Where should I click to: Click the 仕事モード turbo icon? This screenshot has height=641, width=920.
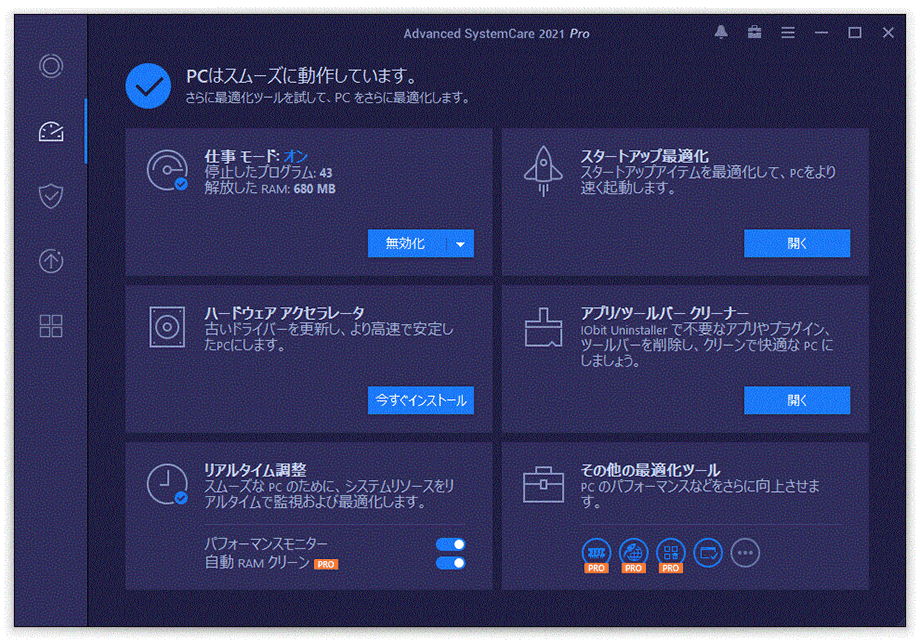[168, 171]
